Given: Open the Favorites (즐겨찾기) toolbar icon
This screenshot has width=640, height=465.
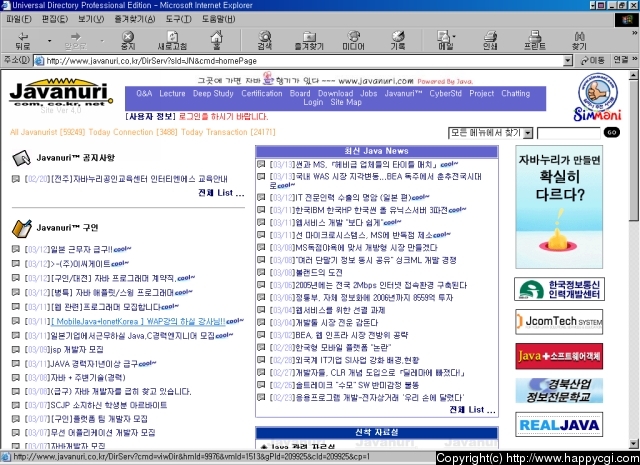Looking at the screenshot, I should 309,40.
